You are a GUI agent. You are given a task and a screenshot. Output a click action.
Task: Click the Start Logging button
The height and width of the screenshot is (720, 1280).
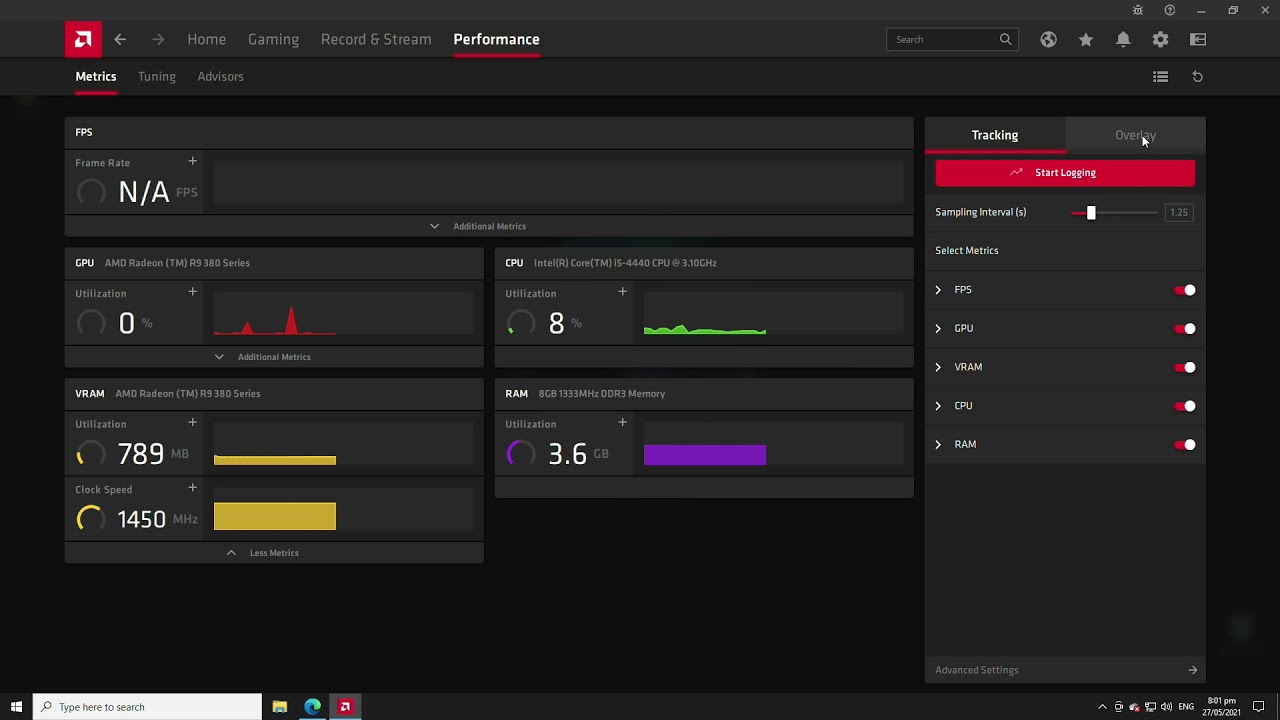click(1065, 173)
